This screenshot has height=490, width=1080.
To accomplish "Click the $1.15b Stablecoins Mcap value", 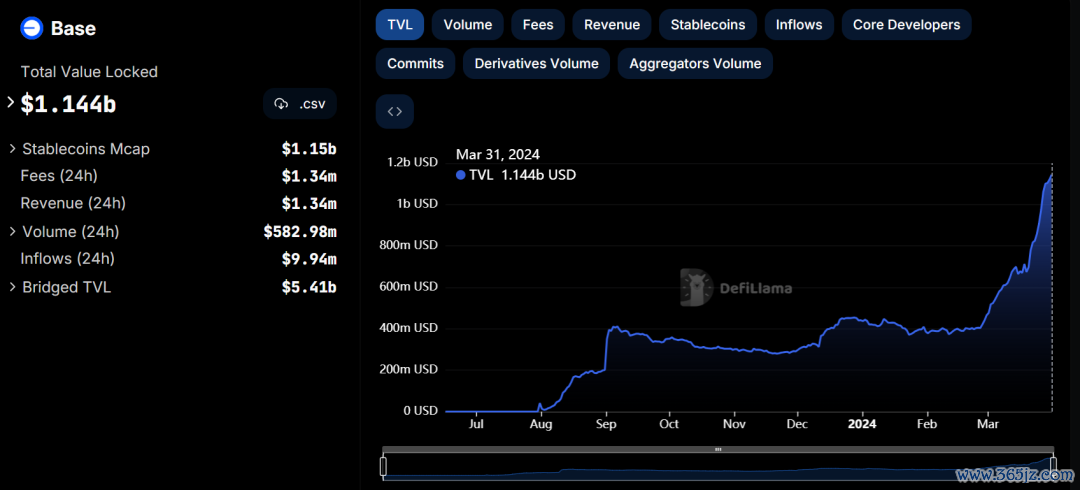I will click(309, 149).
